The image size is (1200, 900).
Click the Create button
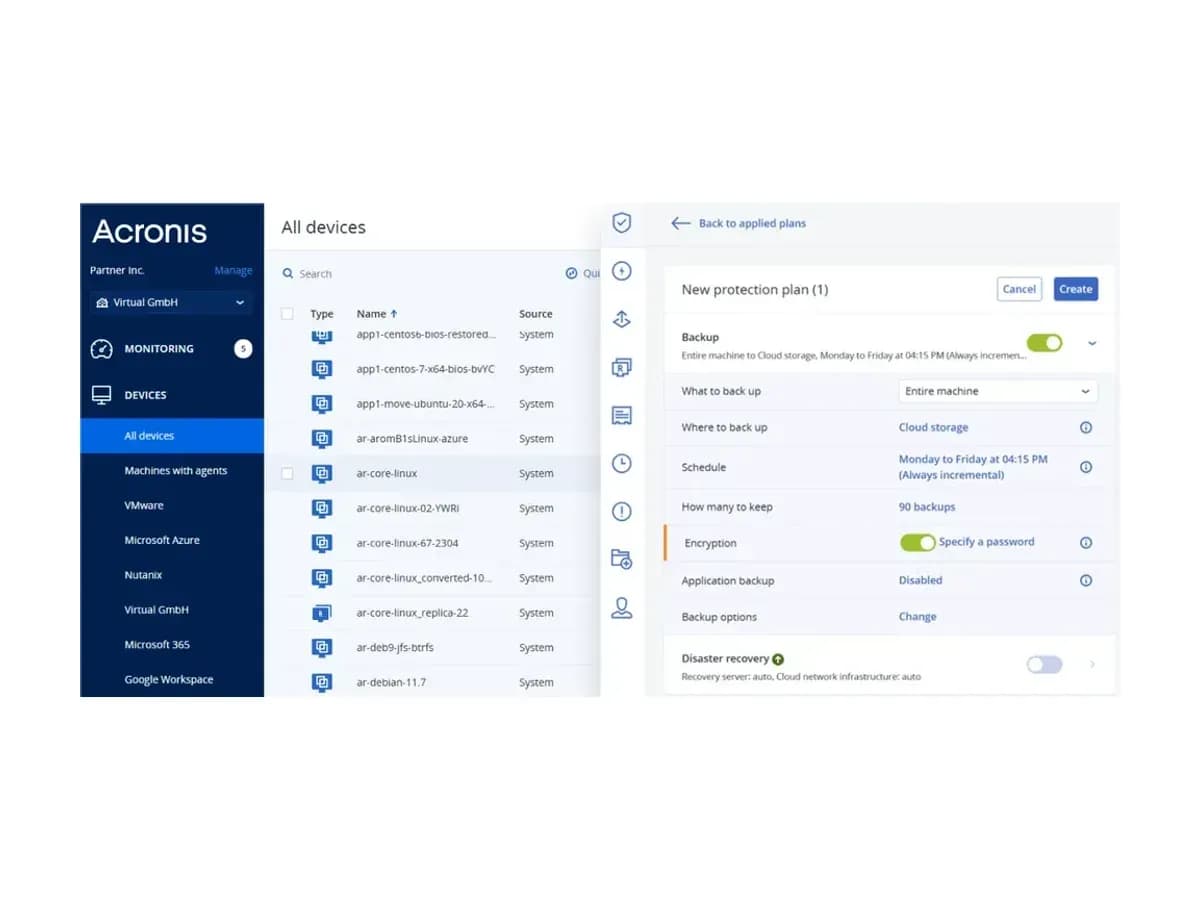[x=1076, y=289]
